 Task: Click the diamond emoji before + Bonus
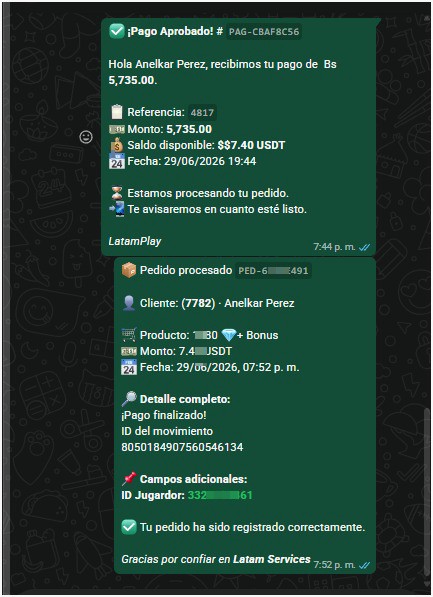click(x=228, y=335)
